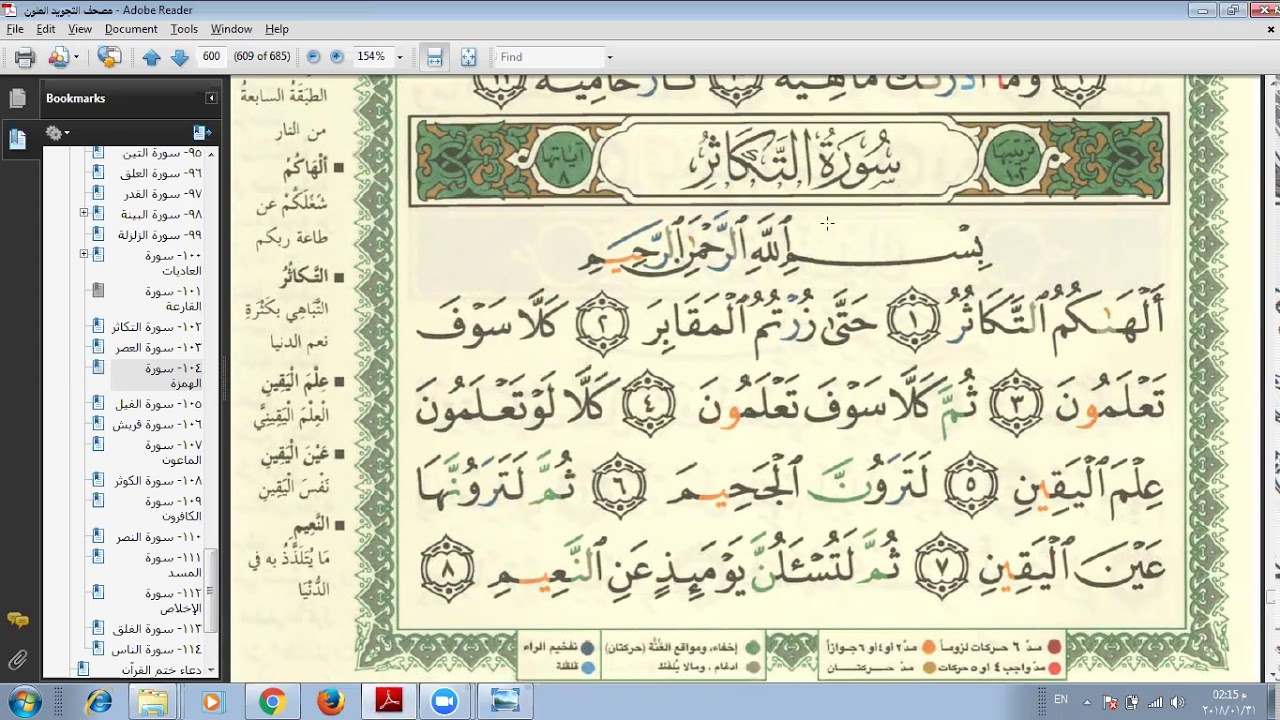The width and height of the screenshot is (1280, 720).
Task: Click bookmark page icon beside سورة المسد
Action: point(98,557)
